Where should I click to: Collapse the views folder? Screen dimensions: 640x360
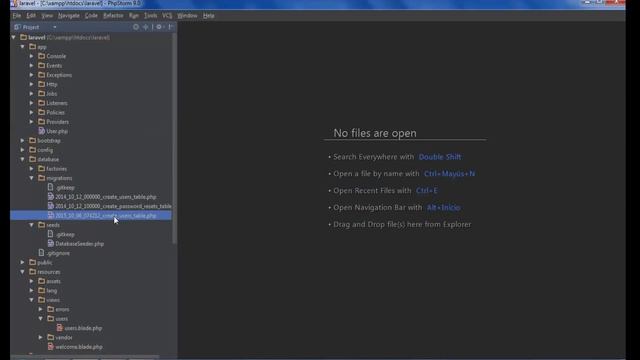tap(32, 300)
